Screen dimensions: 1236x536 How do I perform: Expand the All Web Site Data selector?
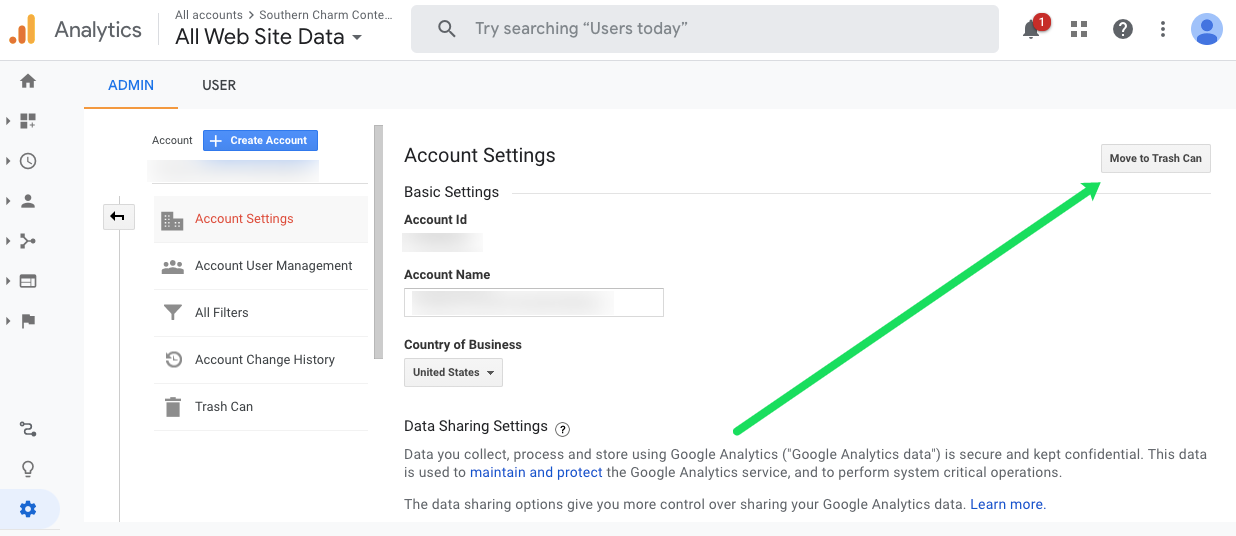click(x=268, y=38)
